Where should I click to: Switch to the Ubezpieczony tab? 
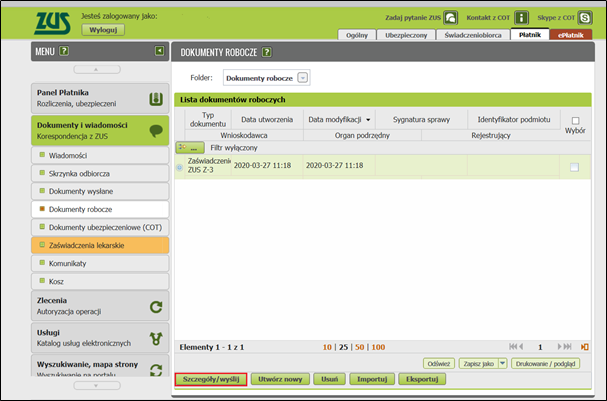point(406,35)
